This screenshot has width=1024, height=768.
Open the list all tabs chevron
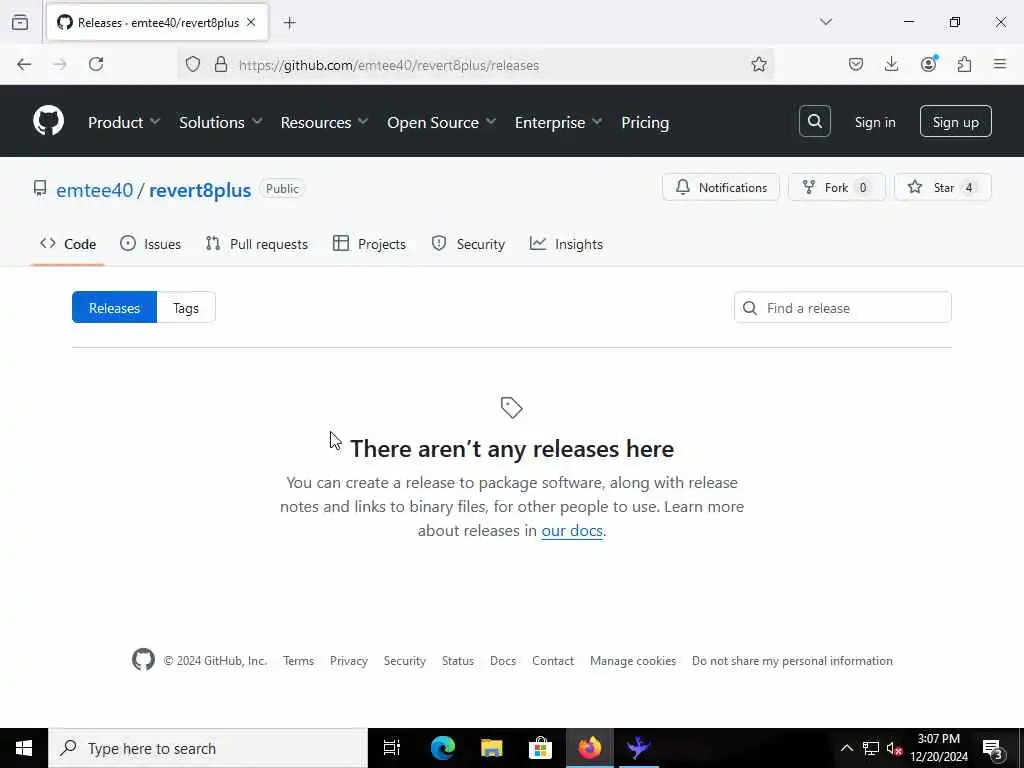825,22
